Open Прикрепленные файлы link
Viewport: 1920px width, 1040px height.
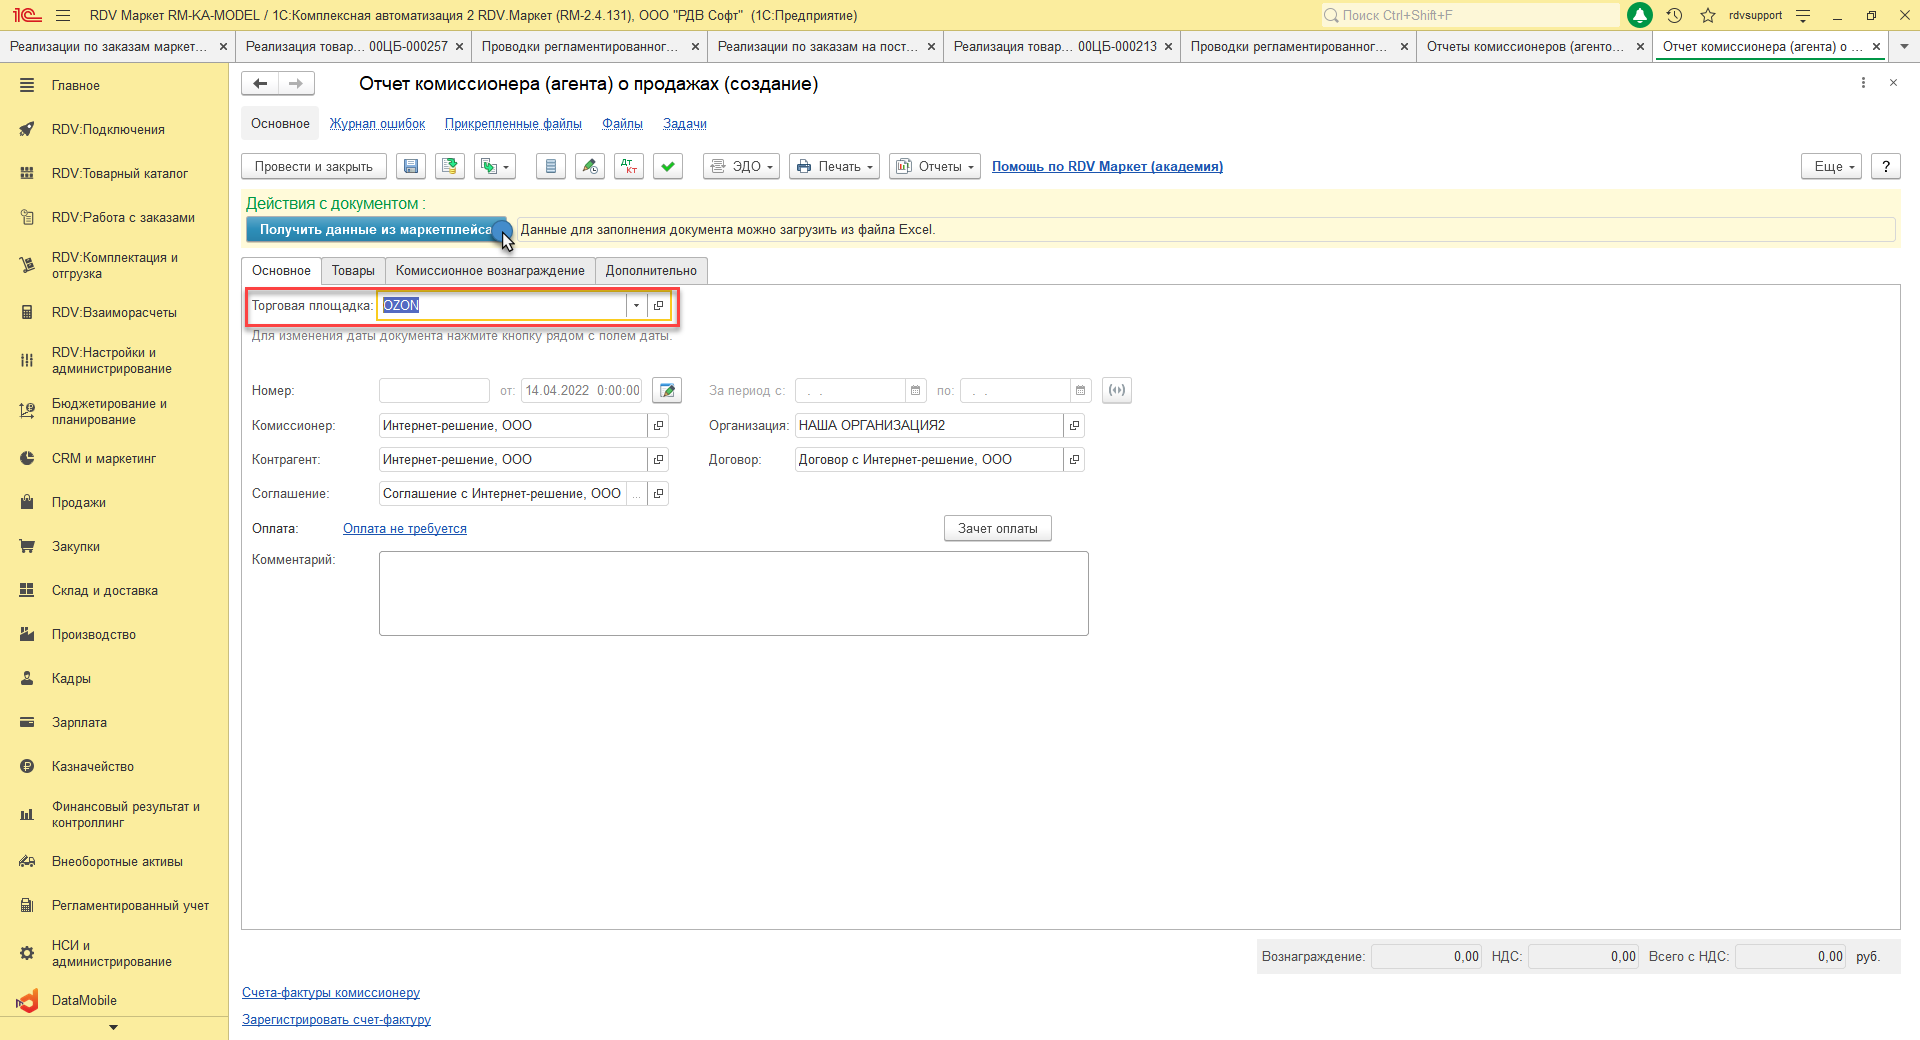coord(513,124)
